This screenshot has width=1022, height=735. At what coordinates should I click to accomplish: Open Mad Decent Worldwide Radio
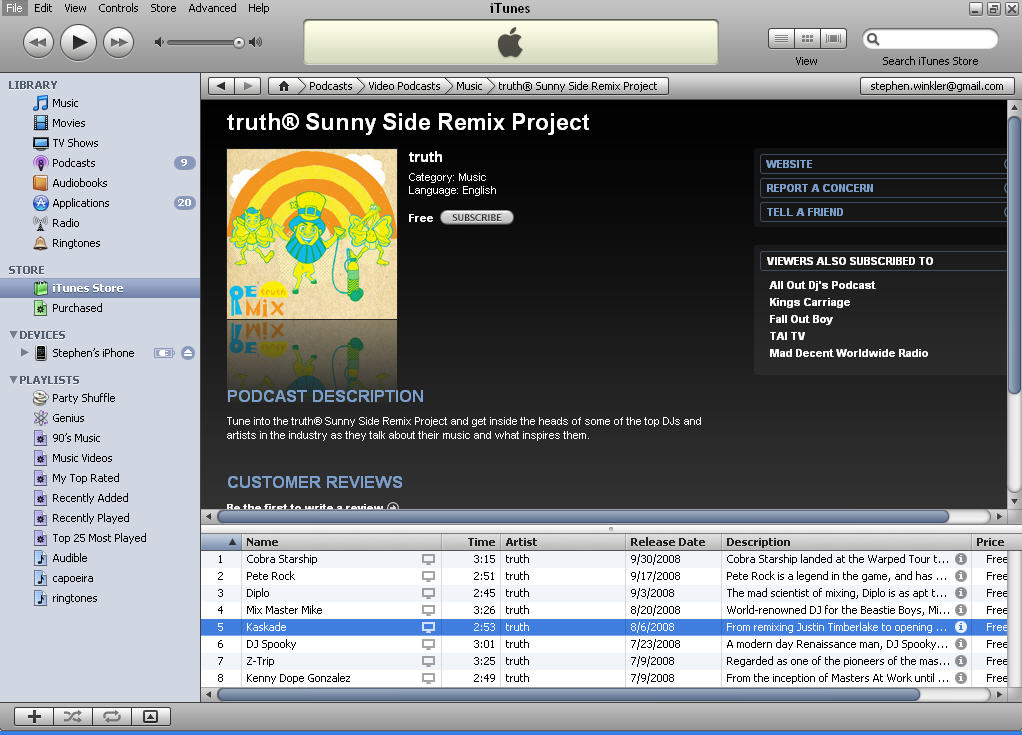[849, 353]
